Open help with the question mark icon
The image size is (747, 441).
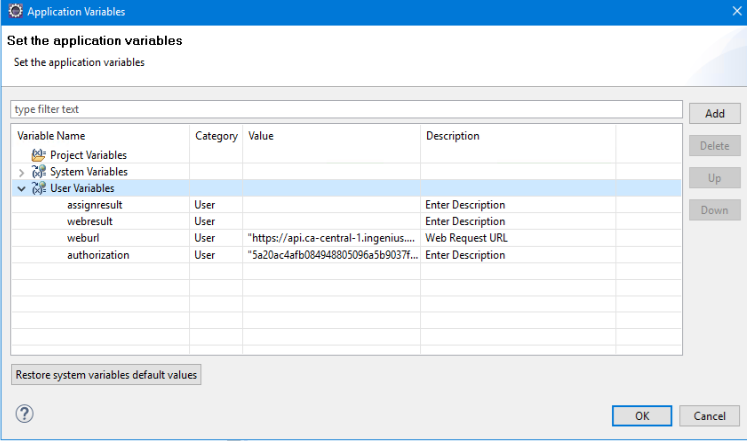click(x=25, y=413)
